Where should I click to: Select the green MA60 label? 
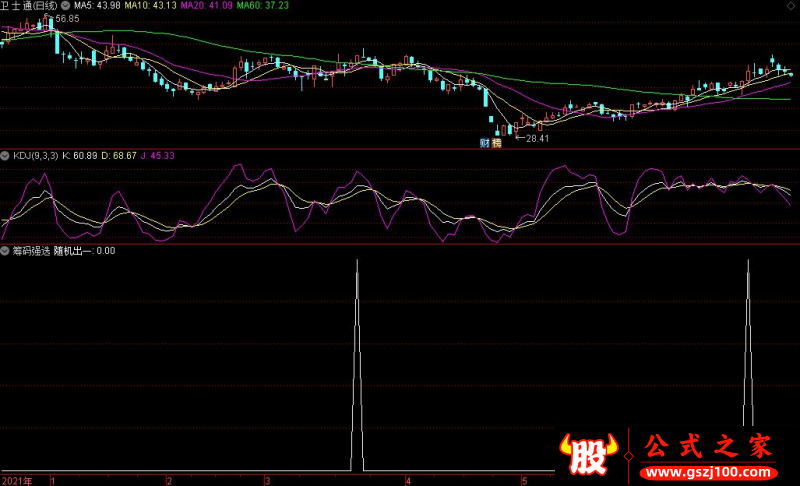pyautogui.click(x=264, y=5)
